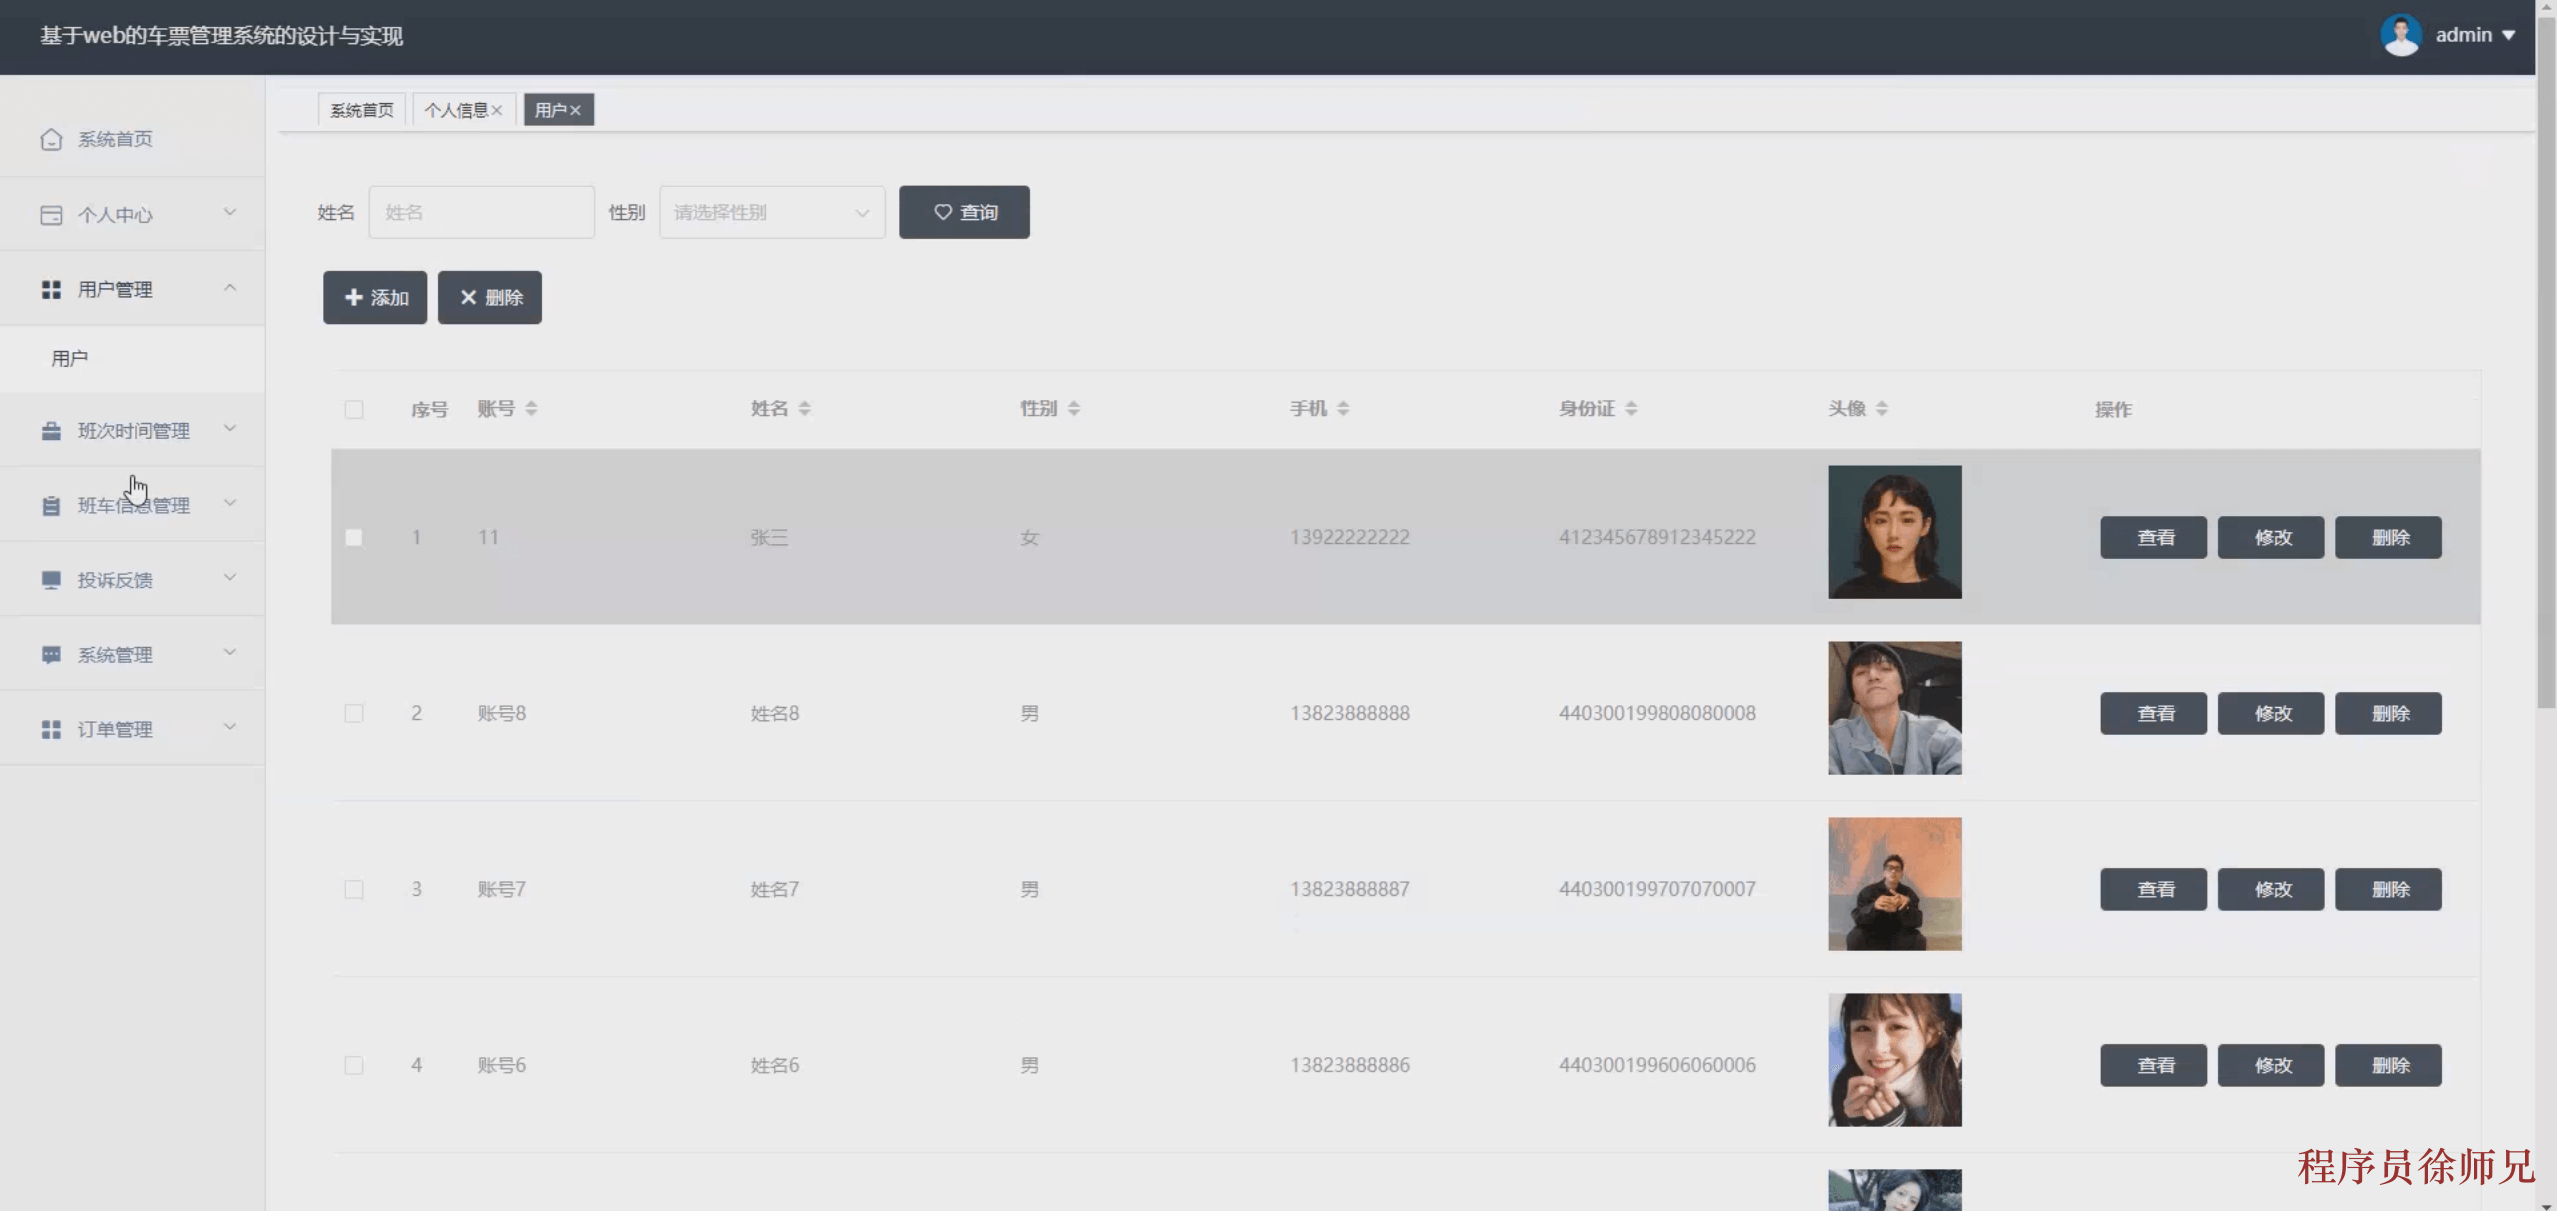Open avatar photo of user 姓名6
This screenshot has height=1211, width=2557.
tap(1895, 1060)
